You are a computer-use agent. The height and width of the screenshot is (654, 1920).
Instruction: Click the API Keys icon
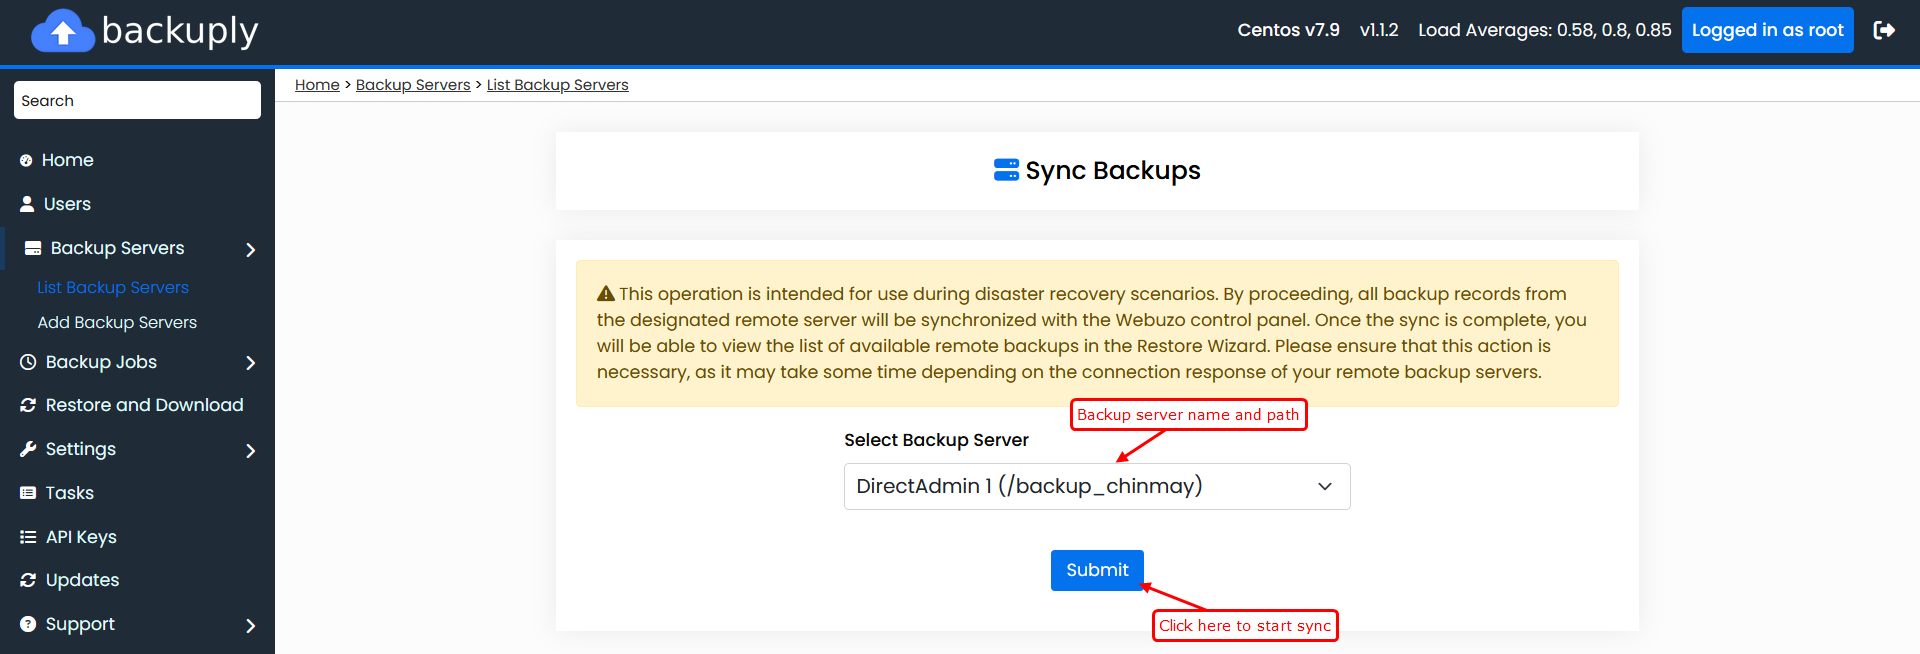click(x=28, y=537)
